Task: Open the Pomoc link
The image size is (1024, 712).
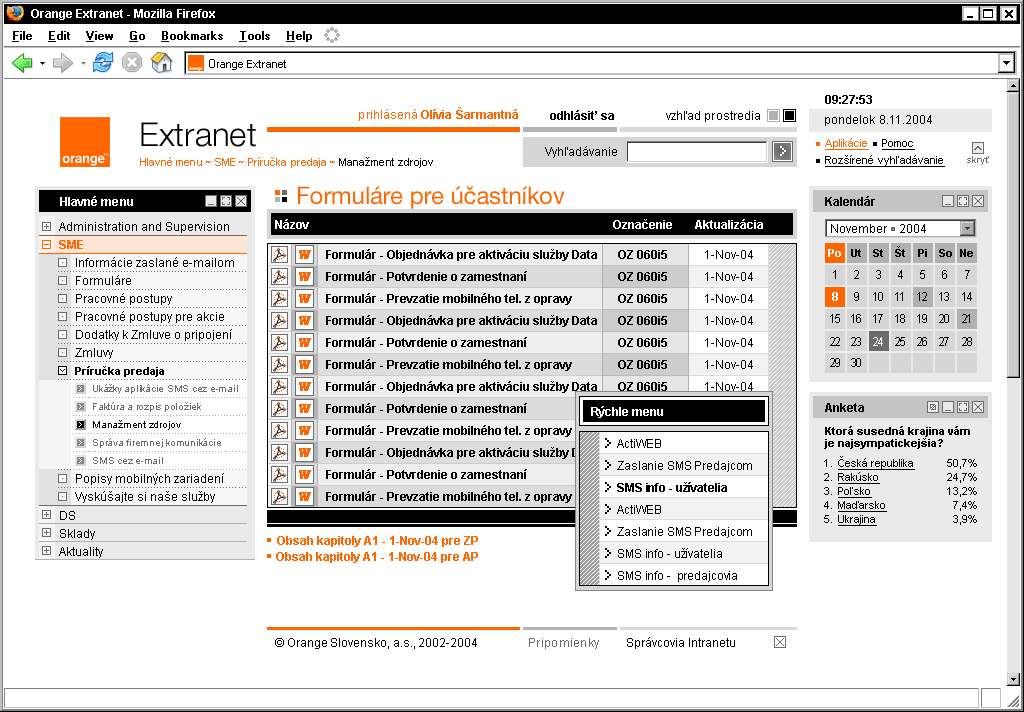Action: pos(897,143)
